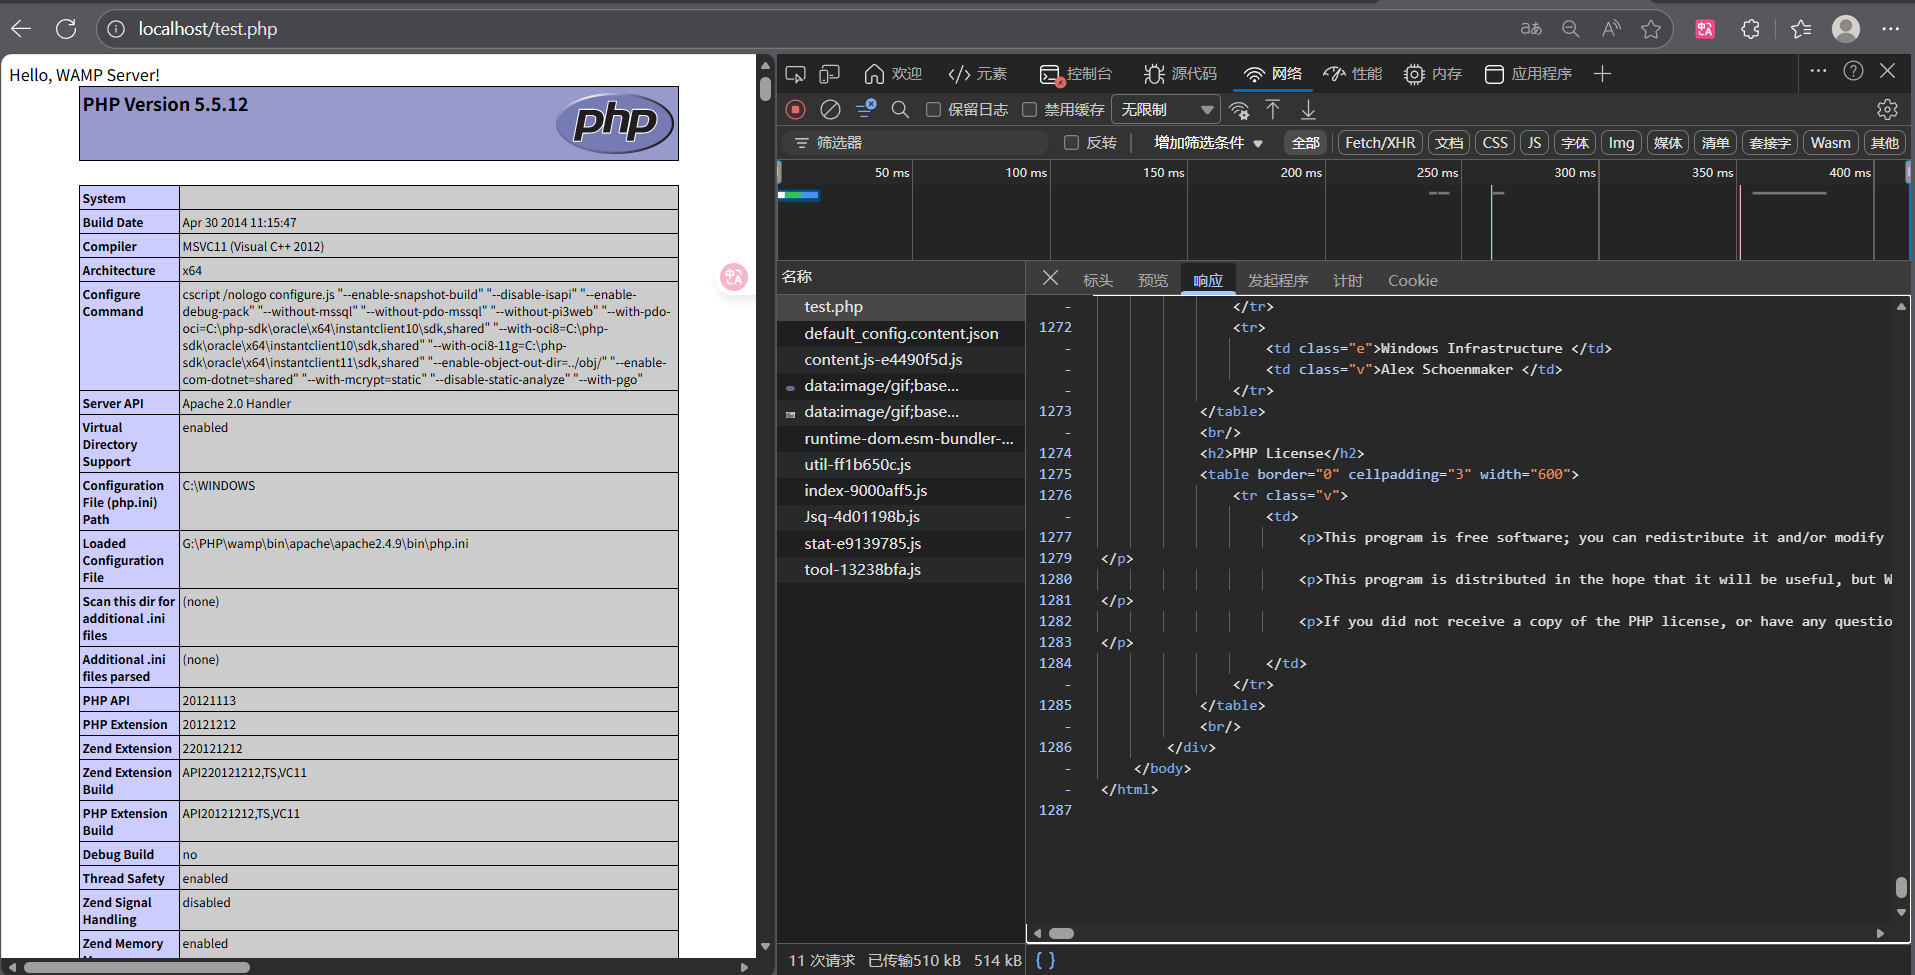Switch to the 欢迎 tab in DevTools
Viewport: 1915px width, 975px height.
[893, 74]
